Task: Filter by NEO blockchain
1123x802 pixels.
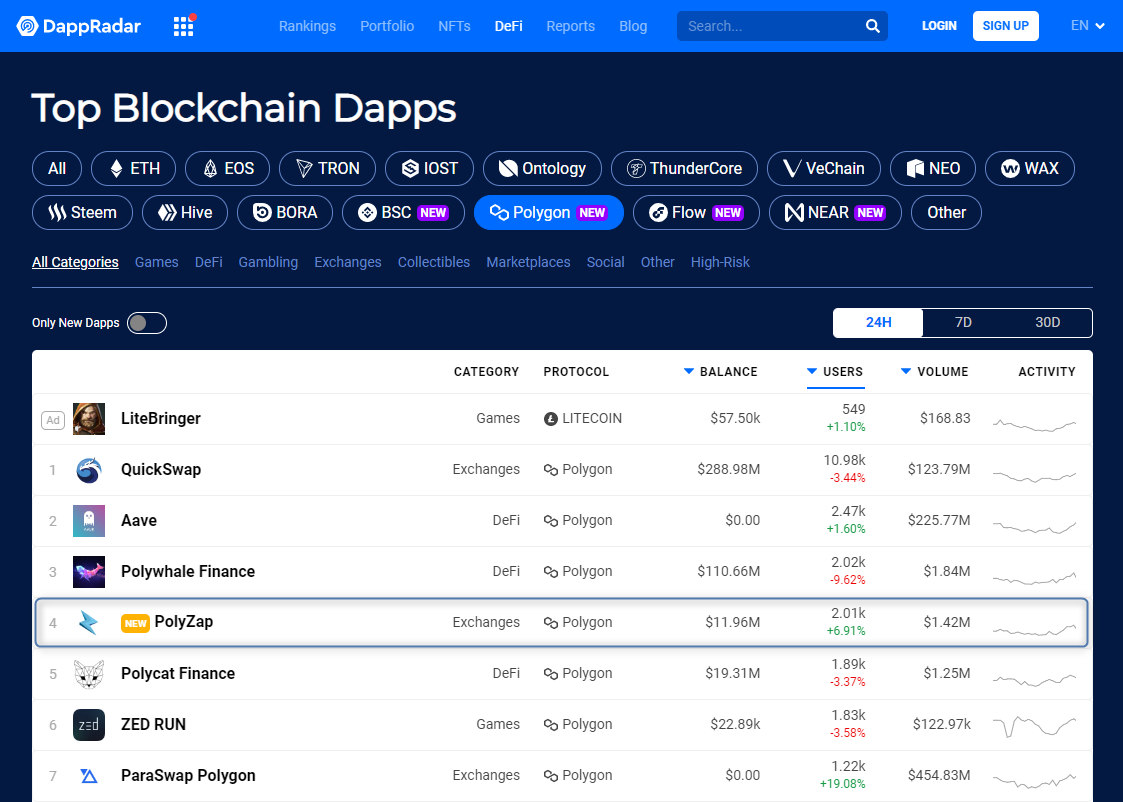Action: (x=932, y=168)
